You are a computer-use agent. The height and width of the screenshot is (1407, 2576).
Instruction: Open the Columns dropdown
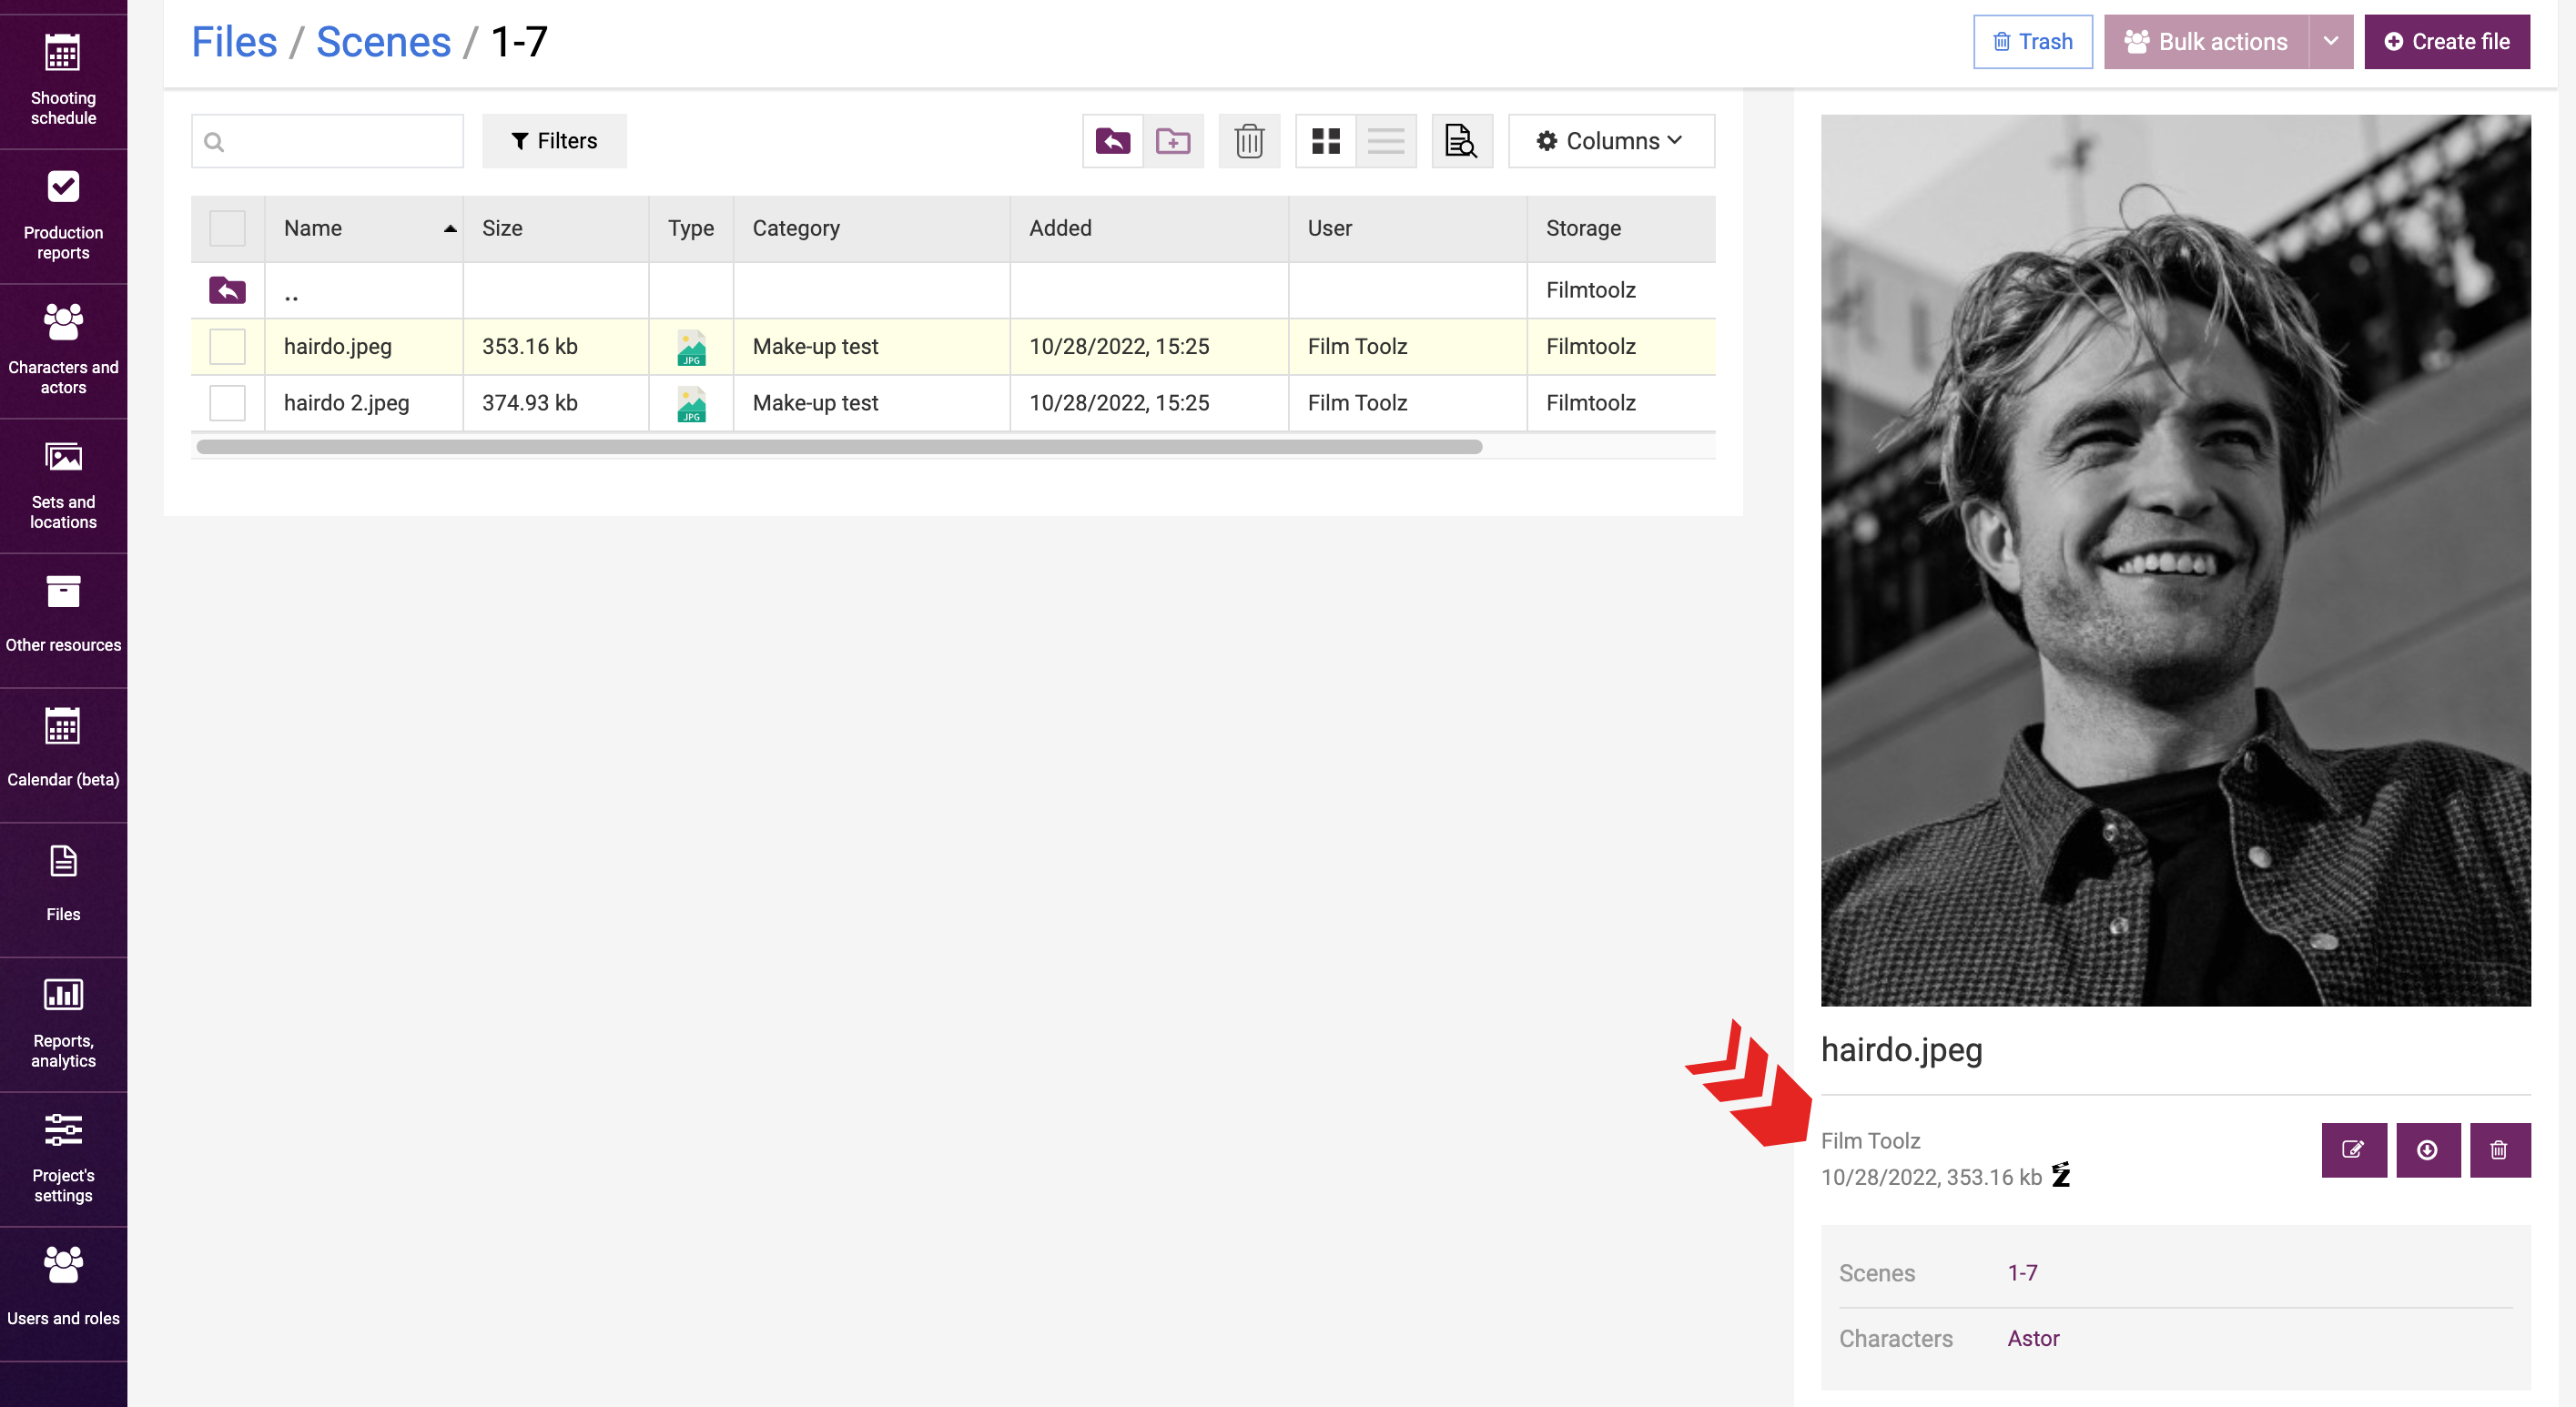pos(1611,141)
